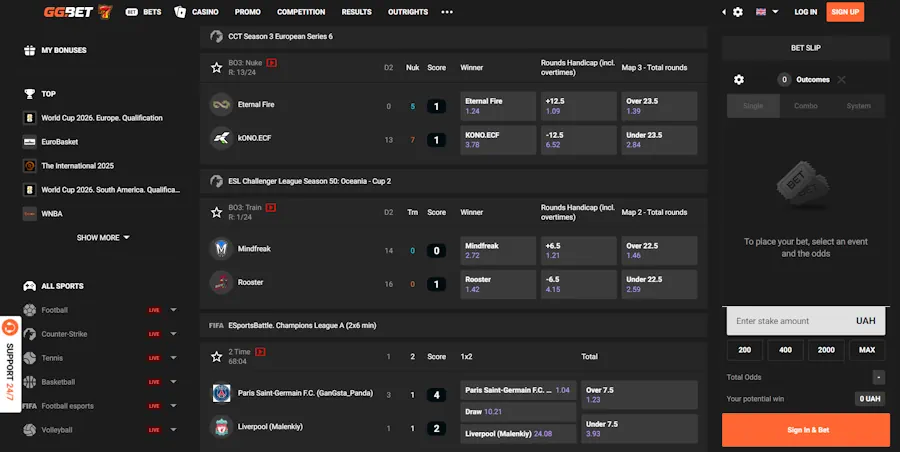Image resolution: width=900 pixels, height=452 pixels.
Task: Click the Basketball sport icon
Action: click(x=29, y=382)
